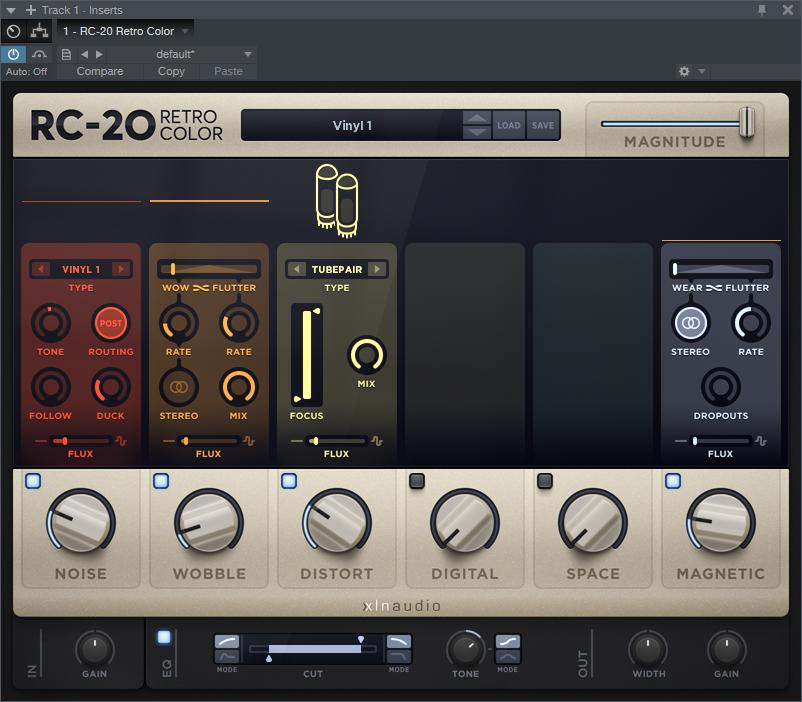Click the Distort FOCUS range bar
Screen dimensions: 802x702
[307, 355]
